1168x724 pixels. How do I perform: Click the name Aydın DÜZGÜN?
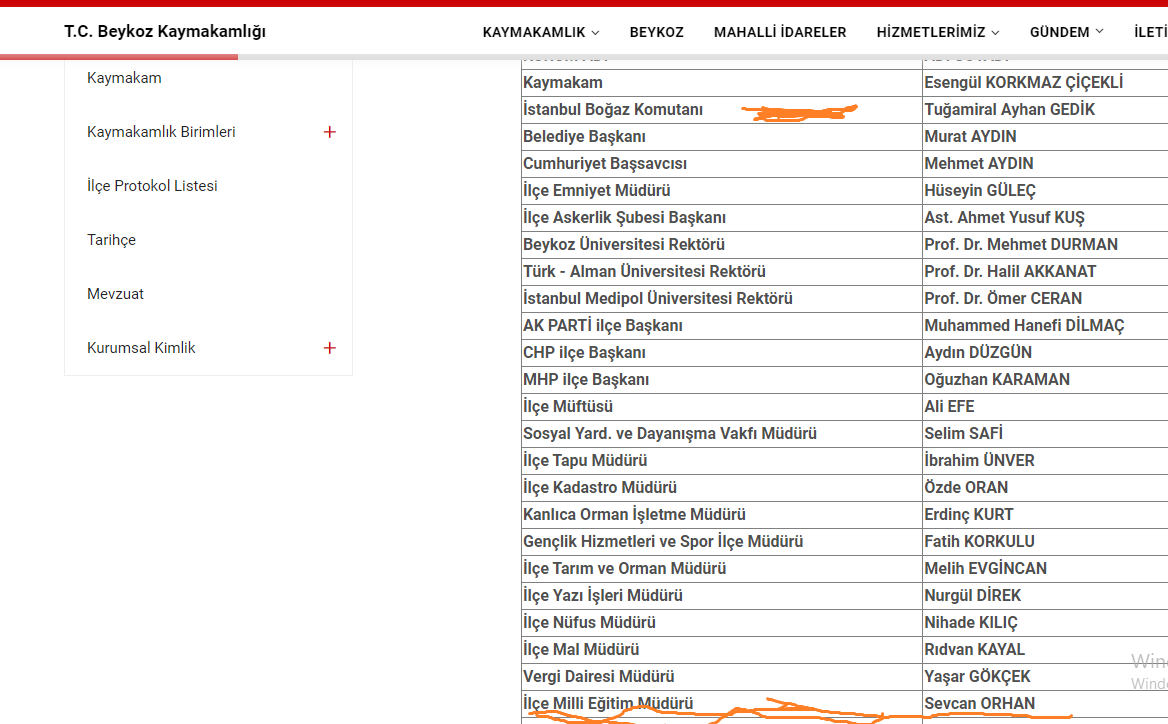[x=978, y=352]
